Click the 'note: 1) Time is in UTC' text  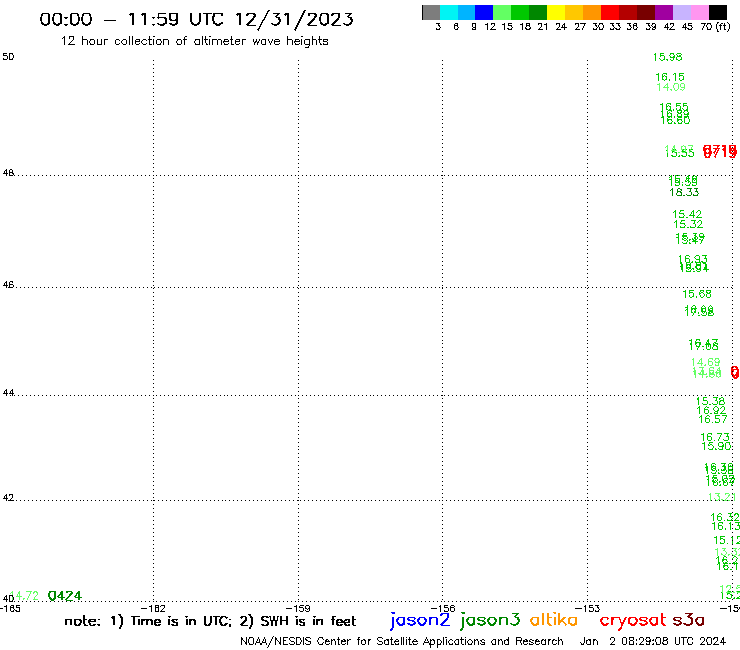(148, 621)
